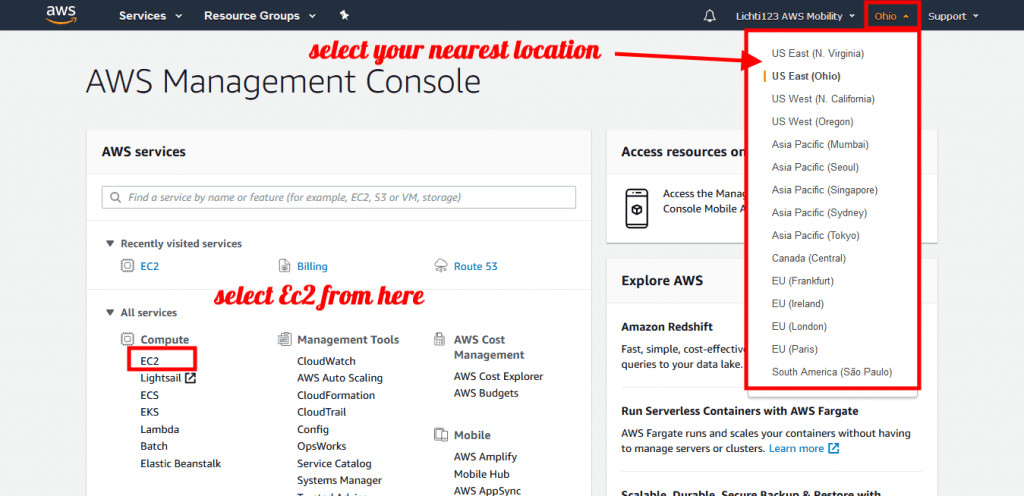
Task: Select Asia Pacific (Sydney) region
Action: [x=820, y=213]
